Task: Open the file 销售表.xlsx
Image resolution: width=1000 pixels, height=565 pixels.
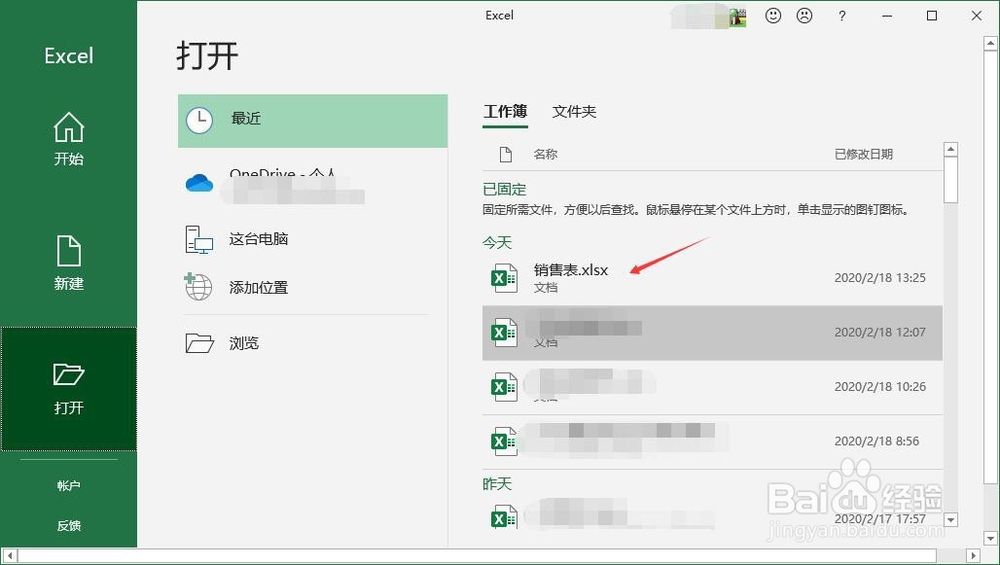Action: click(x=712, y=277)
